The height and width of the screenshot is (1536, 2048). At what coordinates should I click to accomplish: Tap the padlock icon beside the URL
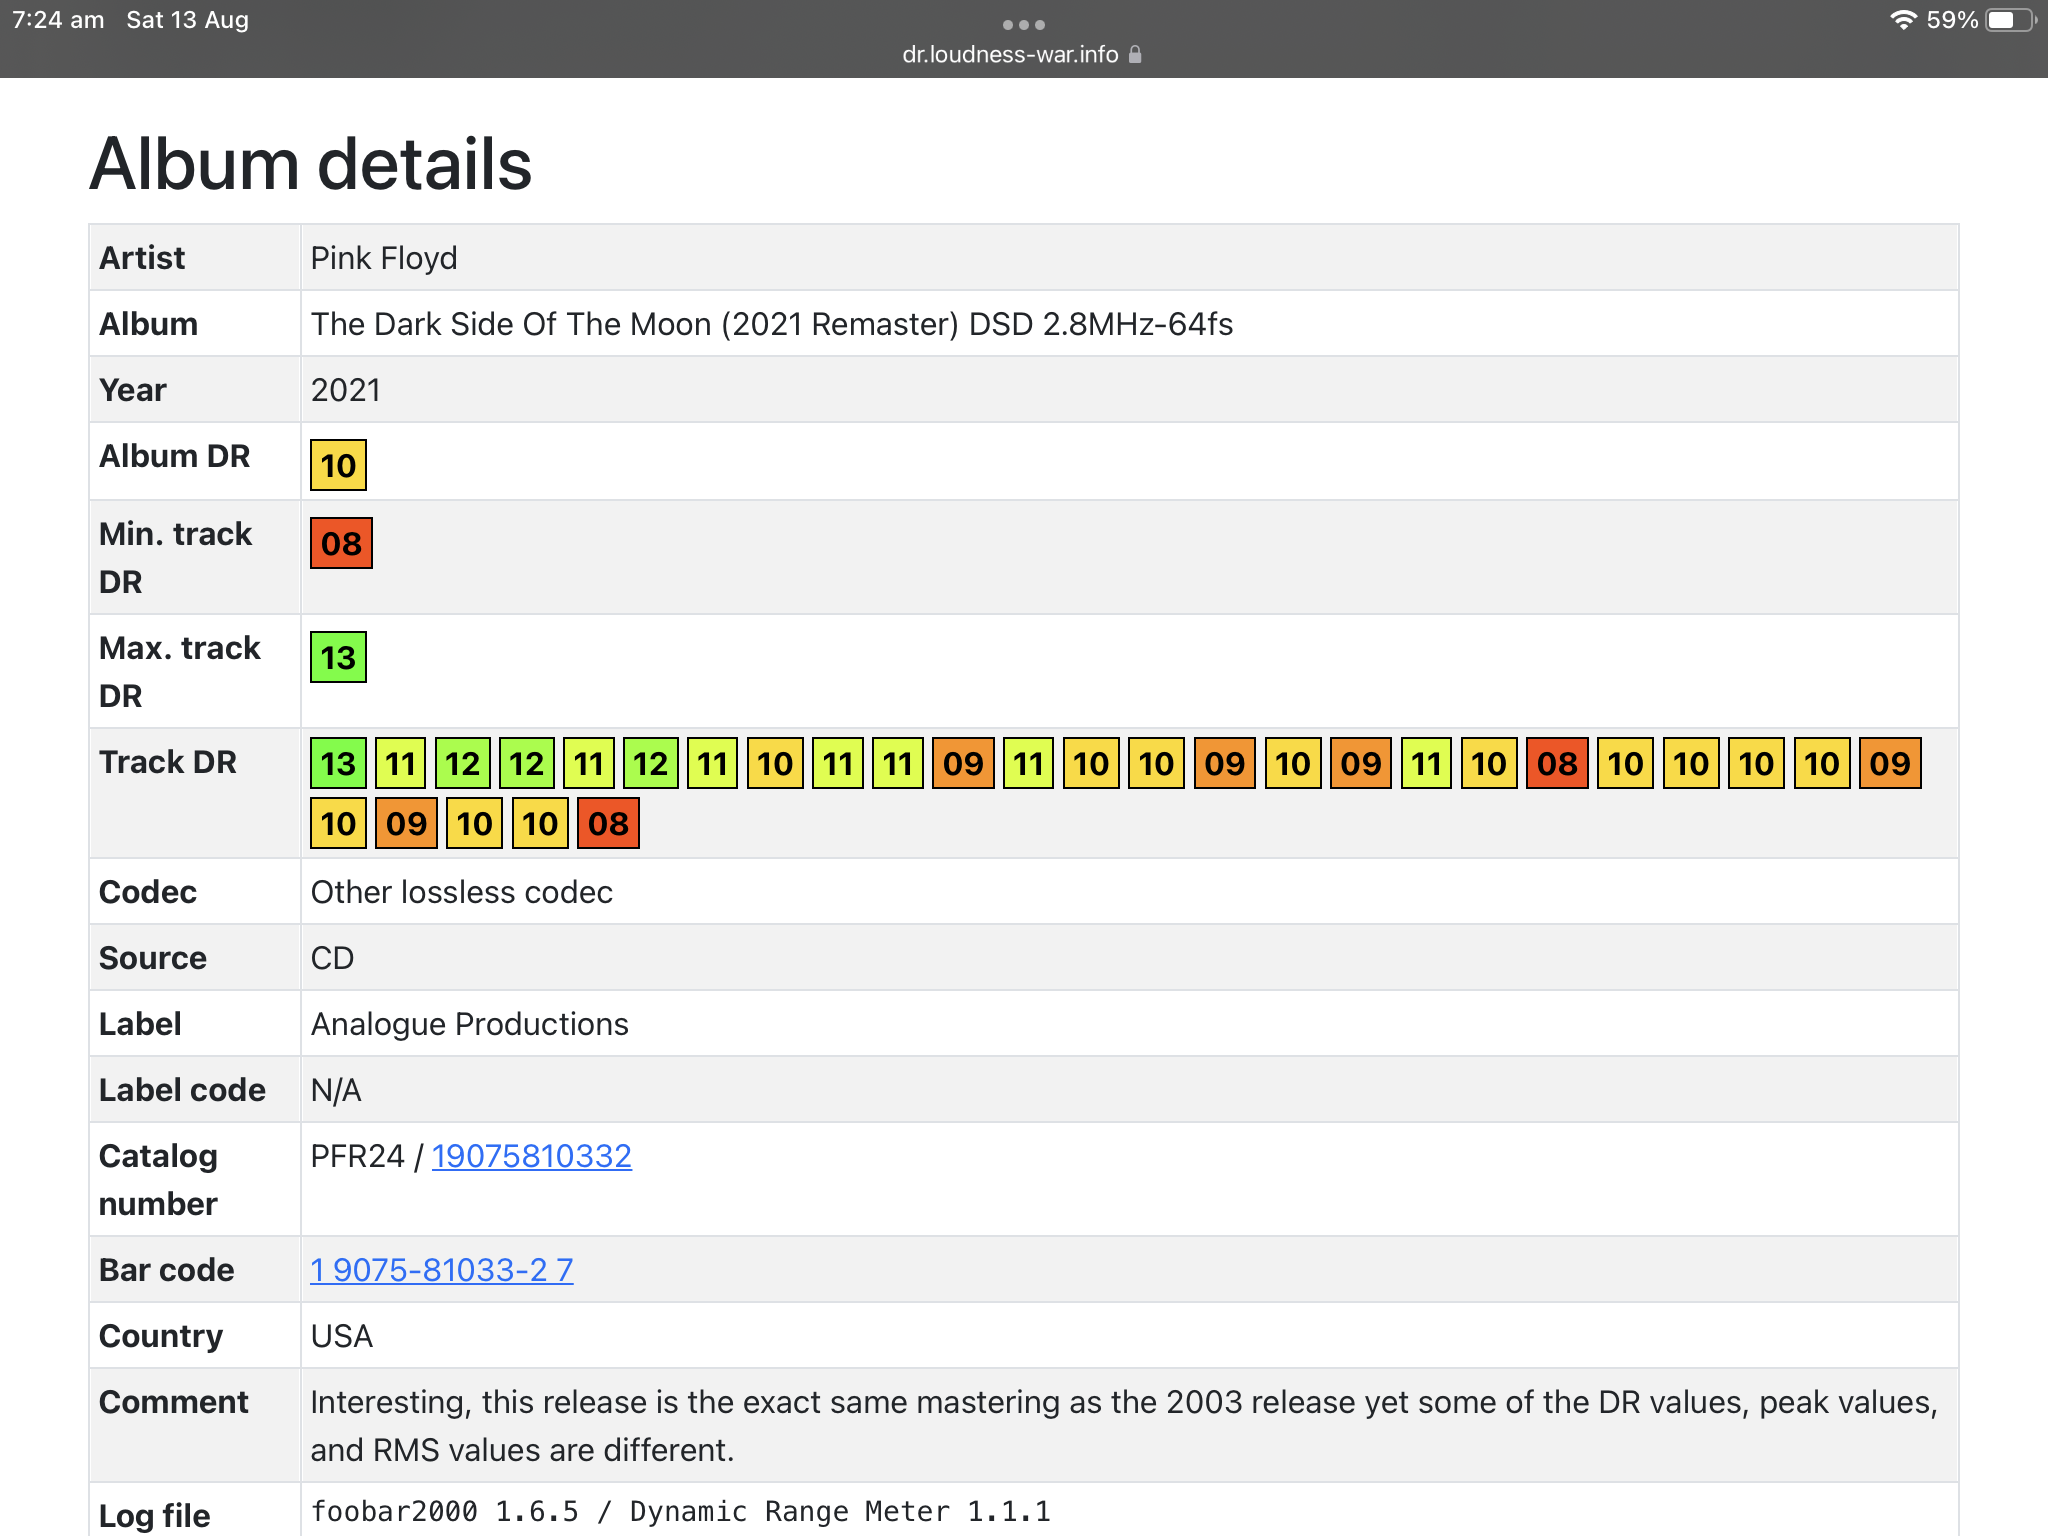click(1135, 55)
